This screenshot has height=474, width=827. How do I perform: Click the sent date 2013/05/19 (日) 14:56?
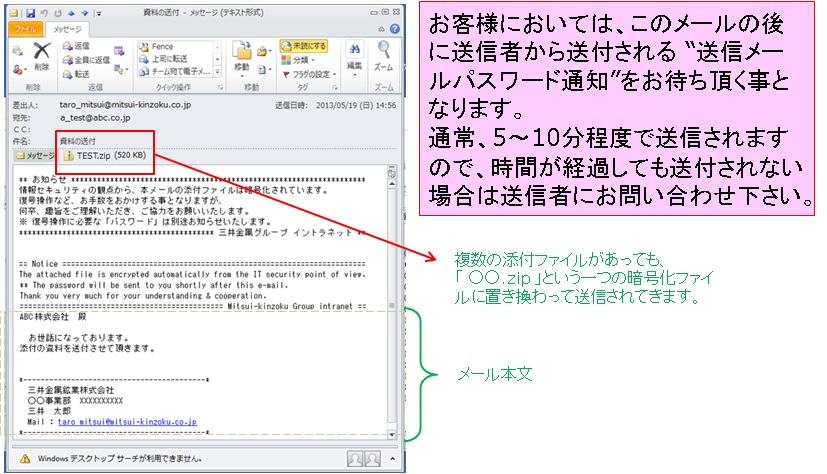(356, 105)
